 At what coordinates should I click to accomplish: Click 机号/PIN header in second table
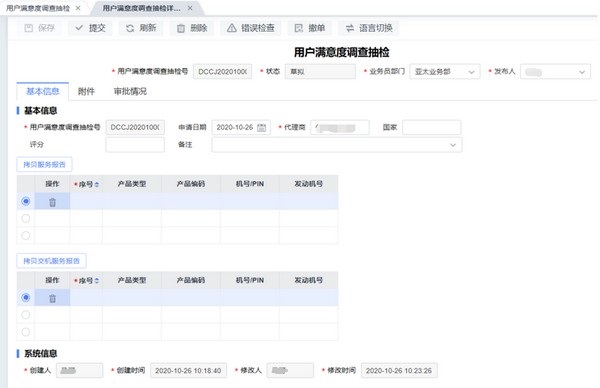(x=250, y=280)
